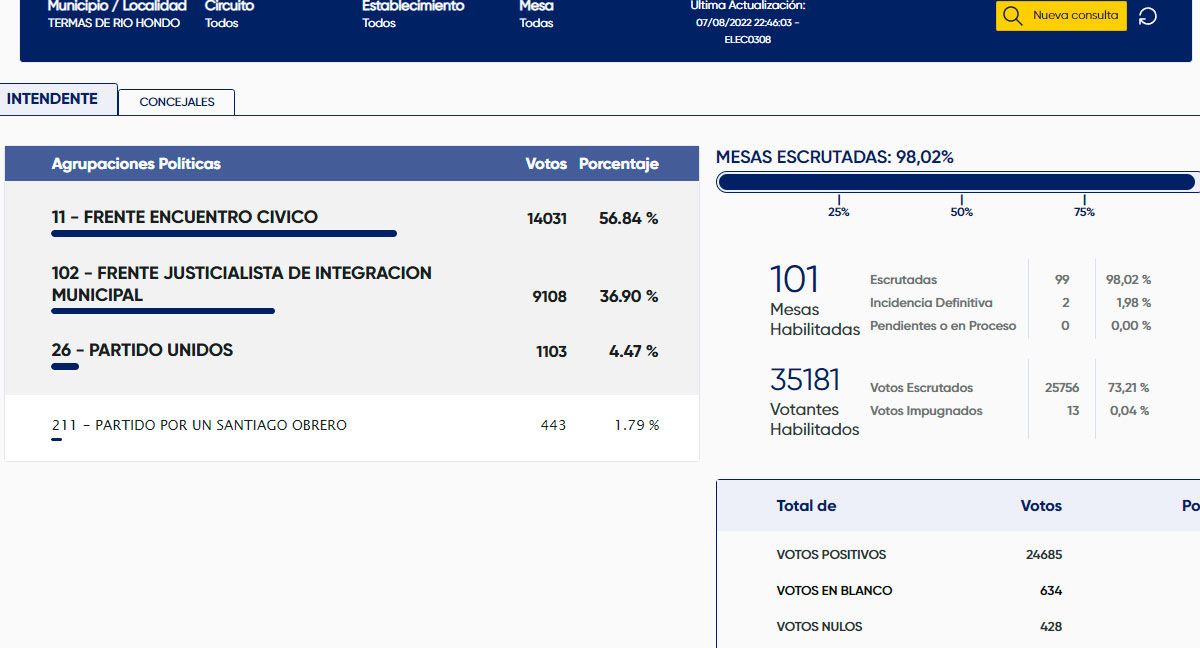Open the Circuito filter showing Todos

[x=229, y=15]
